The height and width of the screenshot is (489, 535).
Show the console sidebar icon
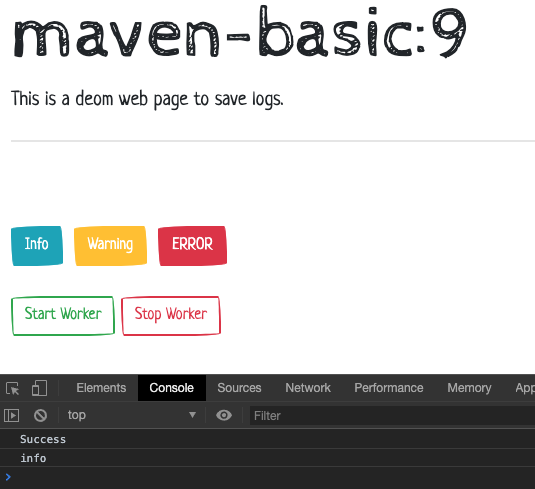point(12,415)
